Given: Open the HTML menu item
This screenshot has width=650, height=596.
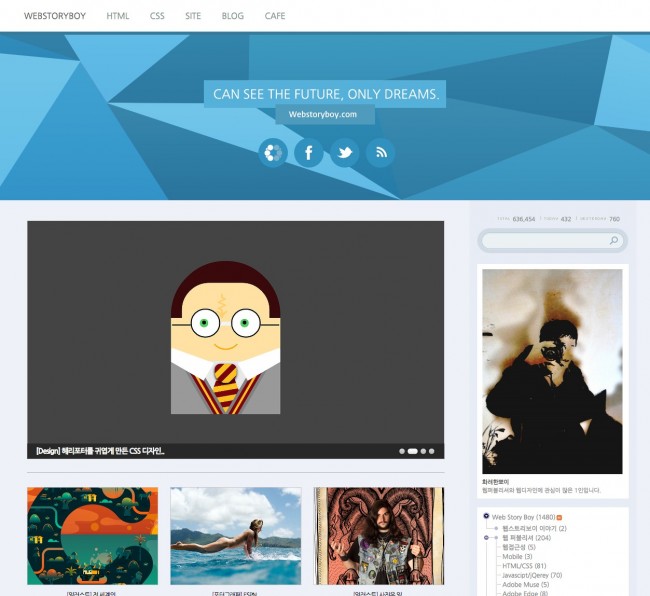Looking at the screenshot, I should [118, 16].
